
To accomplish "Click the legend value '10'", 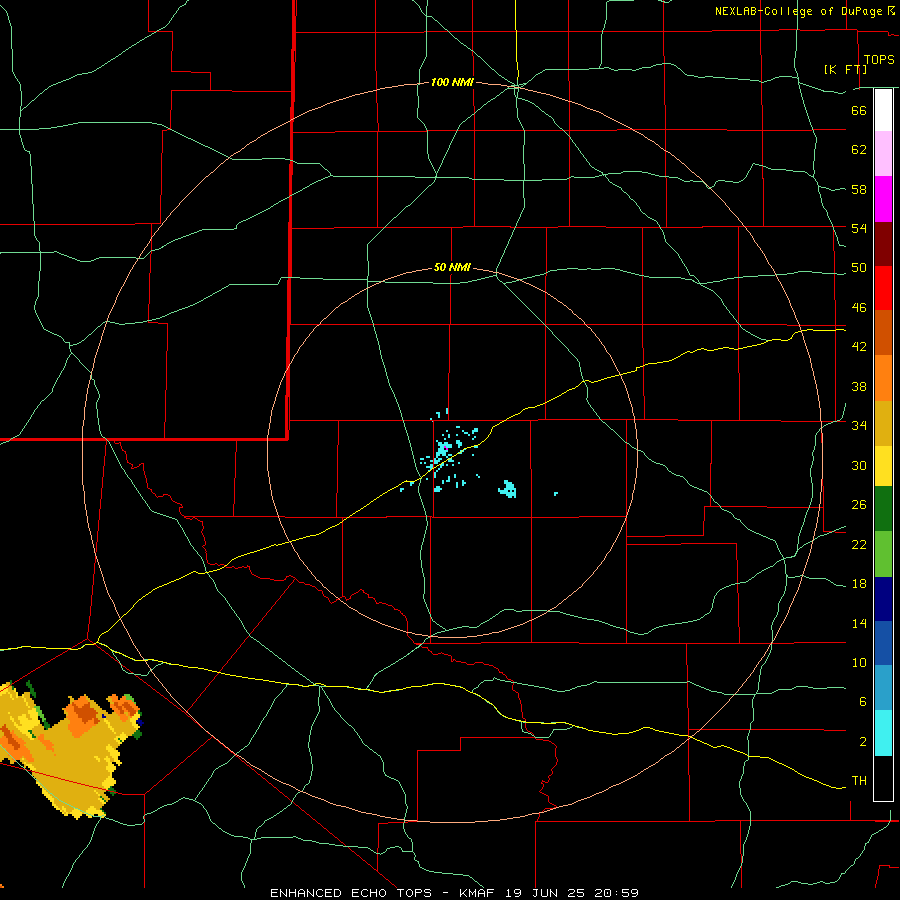I will [859, 663].
